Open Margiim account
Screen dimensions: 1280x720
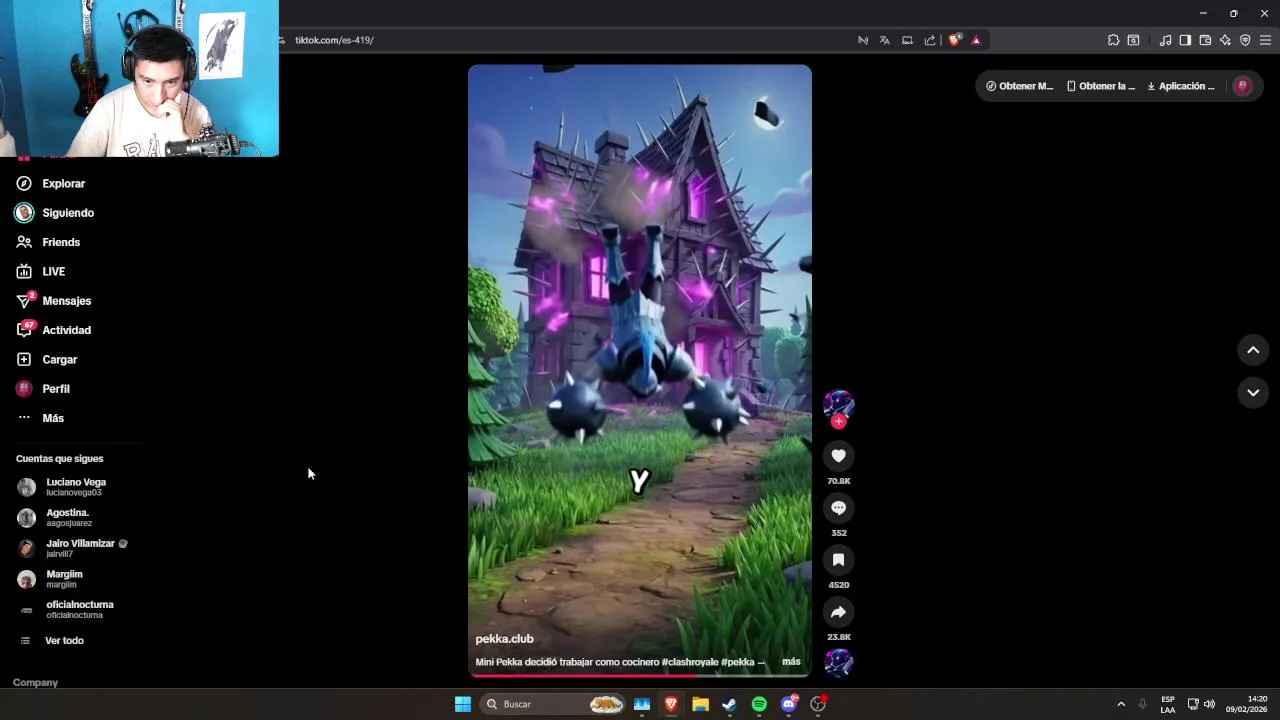coord(51,579)
